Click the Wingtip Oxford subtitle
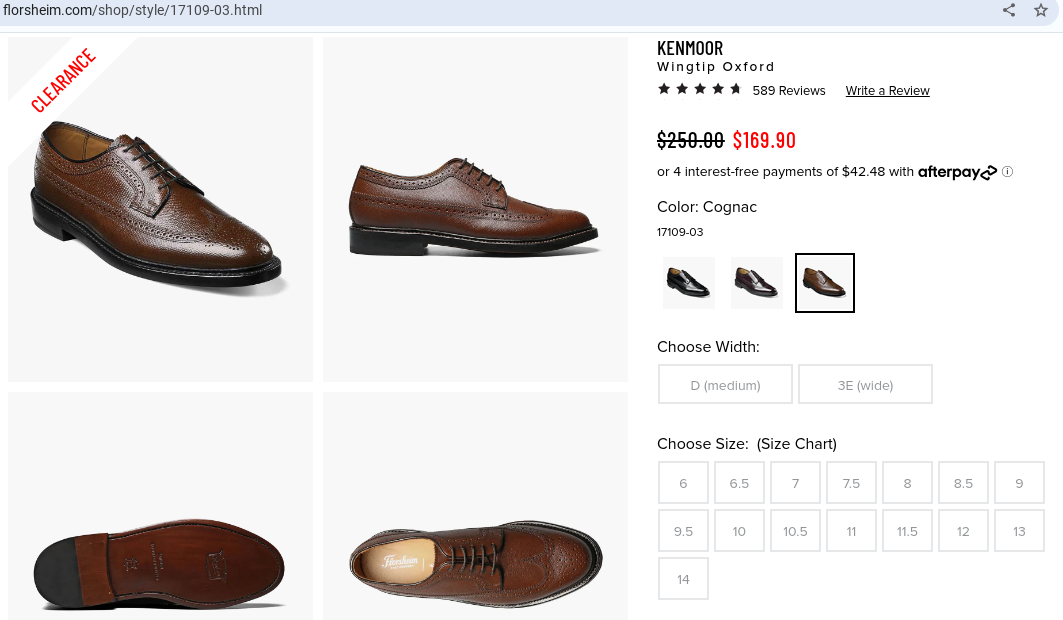 click(716, 66)
